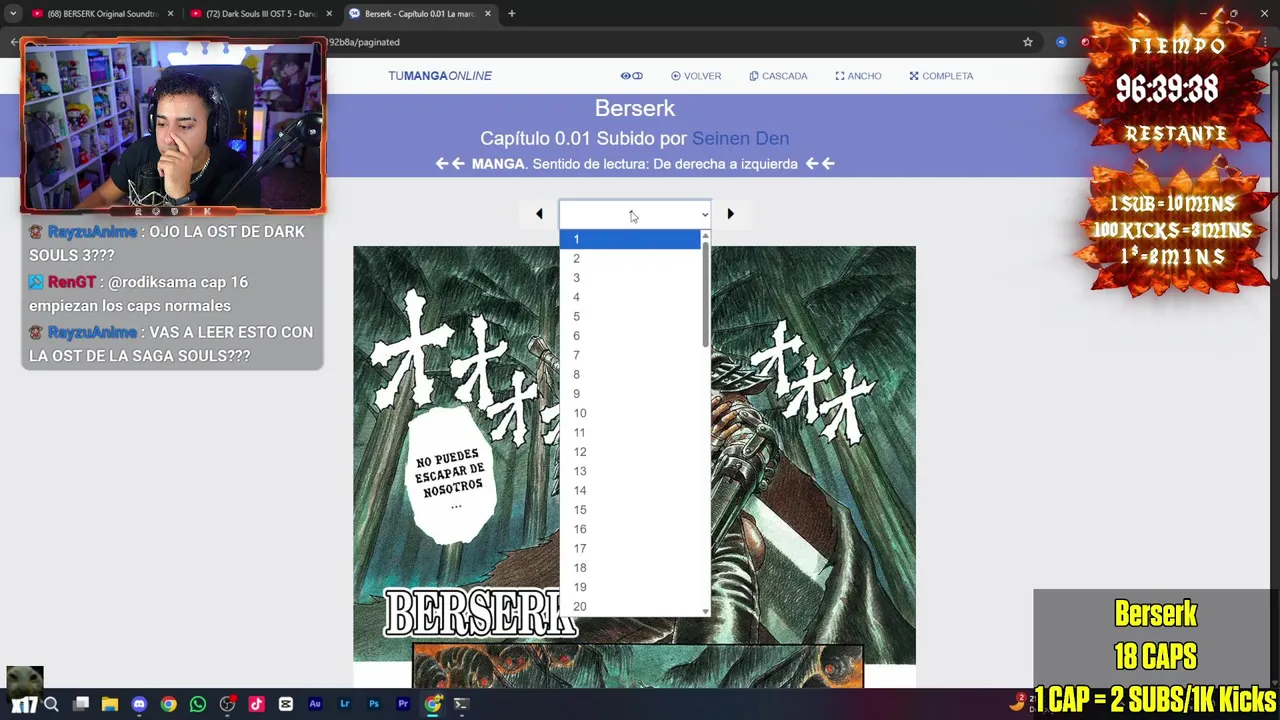Screen dimensions: 1280x720
Task: Select page 10 option
Action: [x=630, y=413]
